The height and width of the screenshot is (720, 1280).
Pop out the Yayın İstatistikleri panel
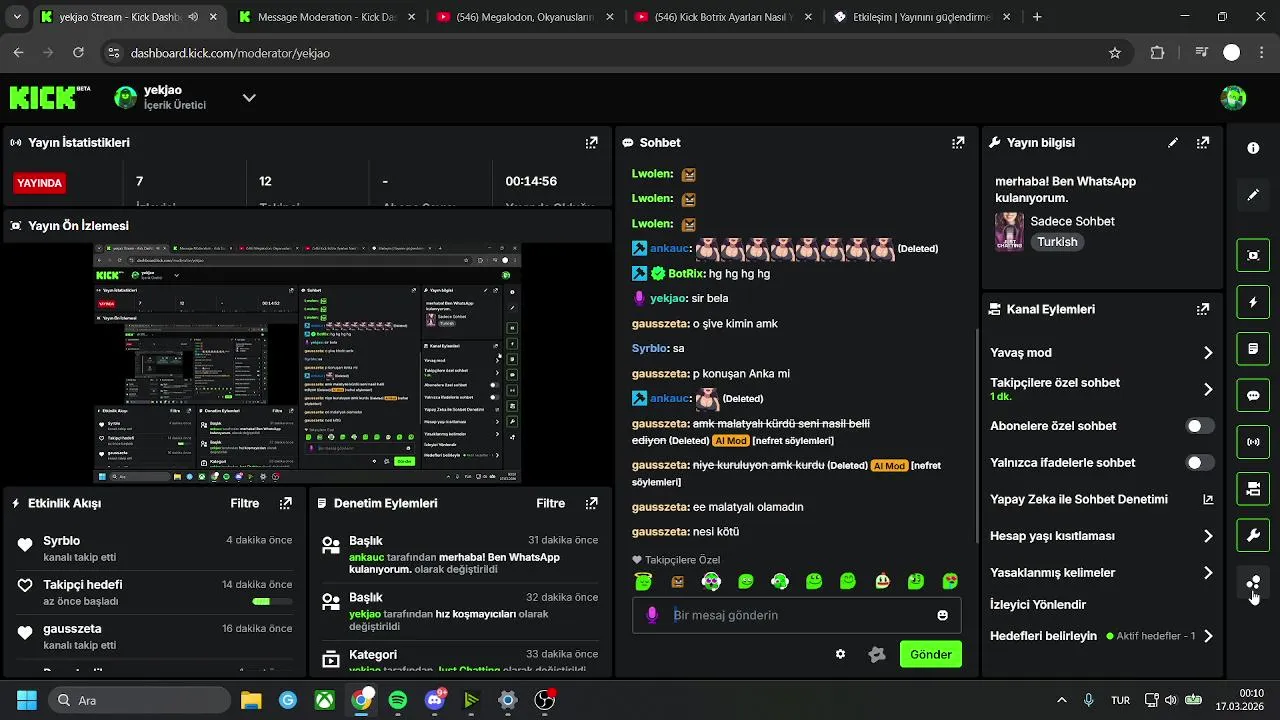(x=591, y=143)
